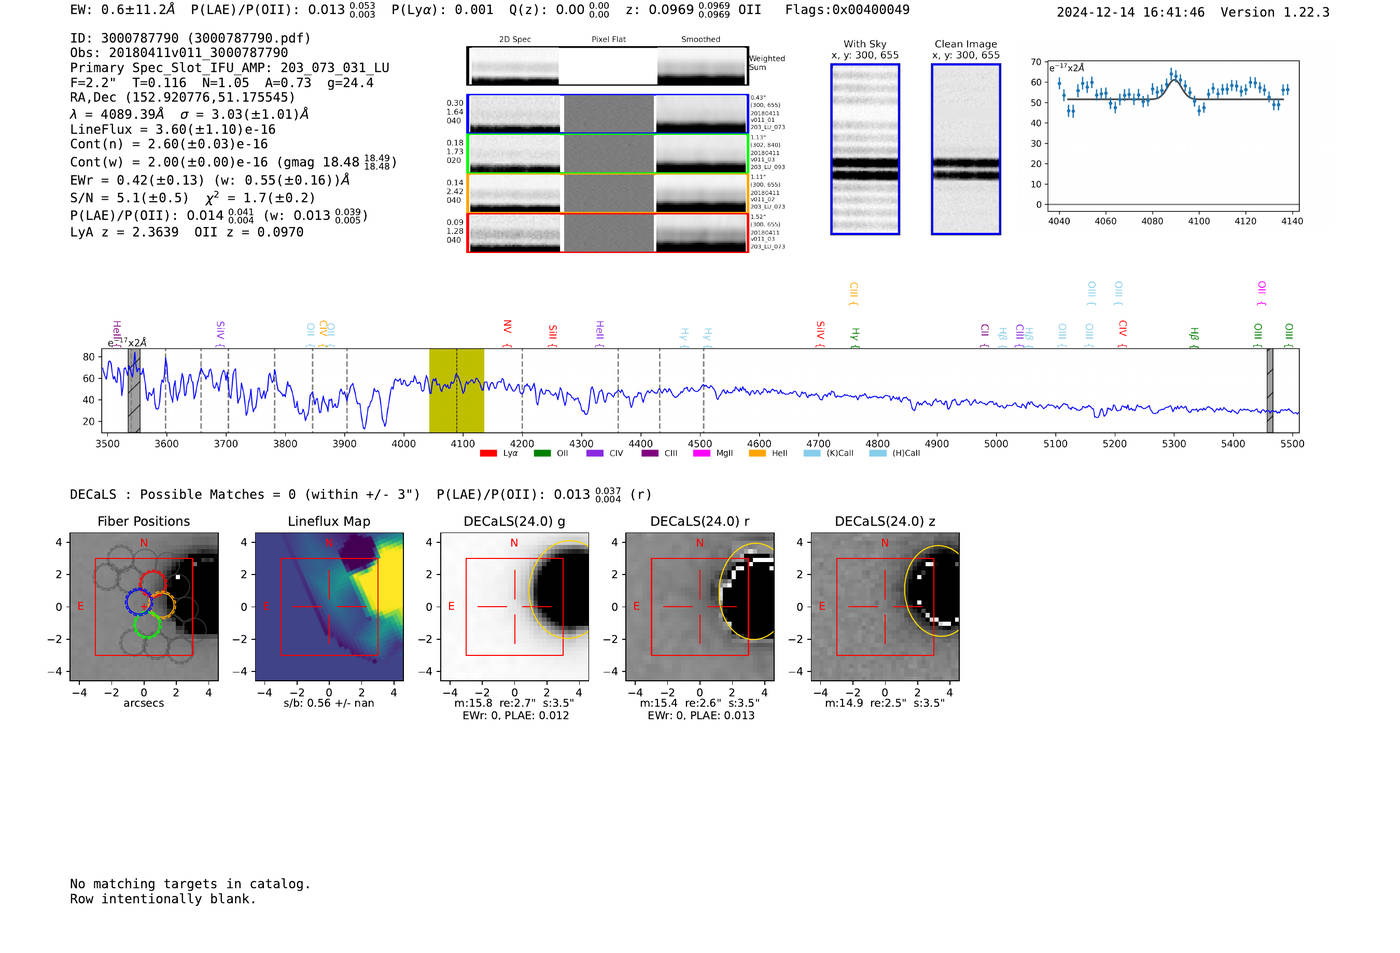This screenshot has width=1400, height=953.
Task: View the DECaLS r-band image
Action: pos(700,607)
